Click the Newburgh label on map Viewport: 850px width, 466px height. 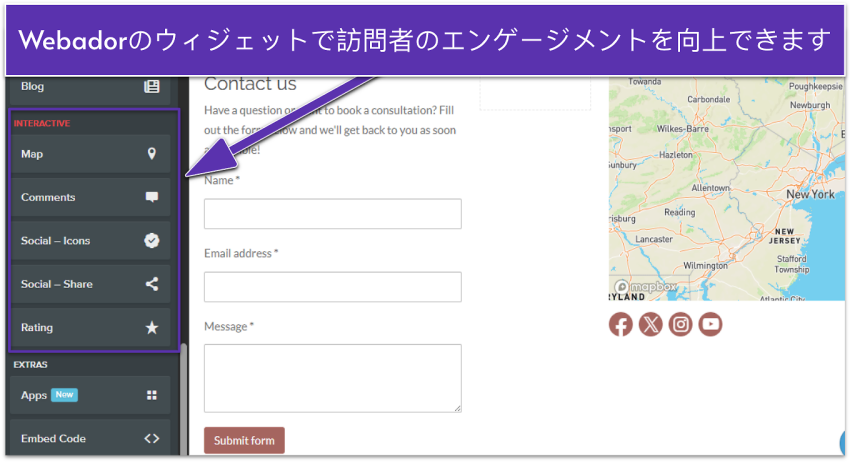(810, 105)
